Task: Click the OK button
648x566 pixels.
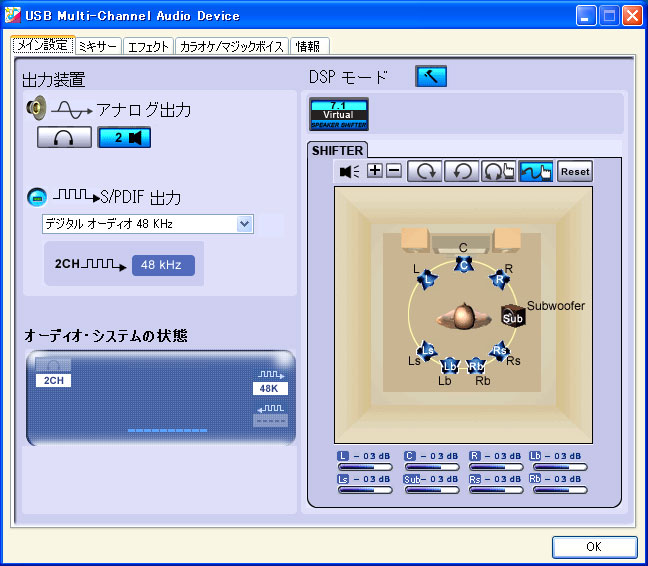Action: [x=594, y=547]
